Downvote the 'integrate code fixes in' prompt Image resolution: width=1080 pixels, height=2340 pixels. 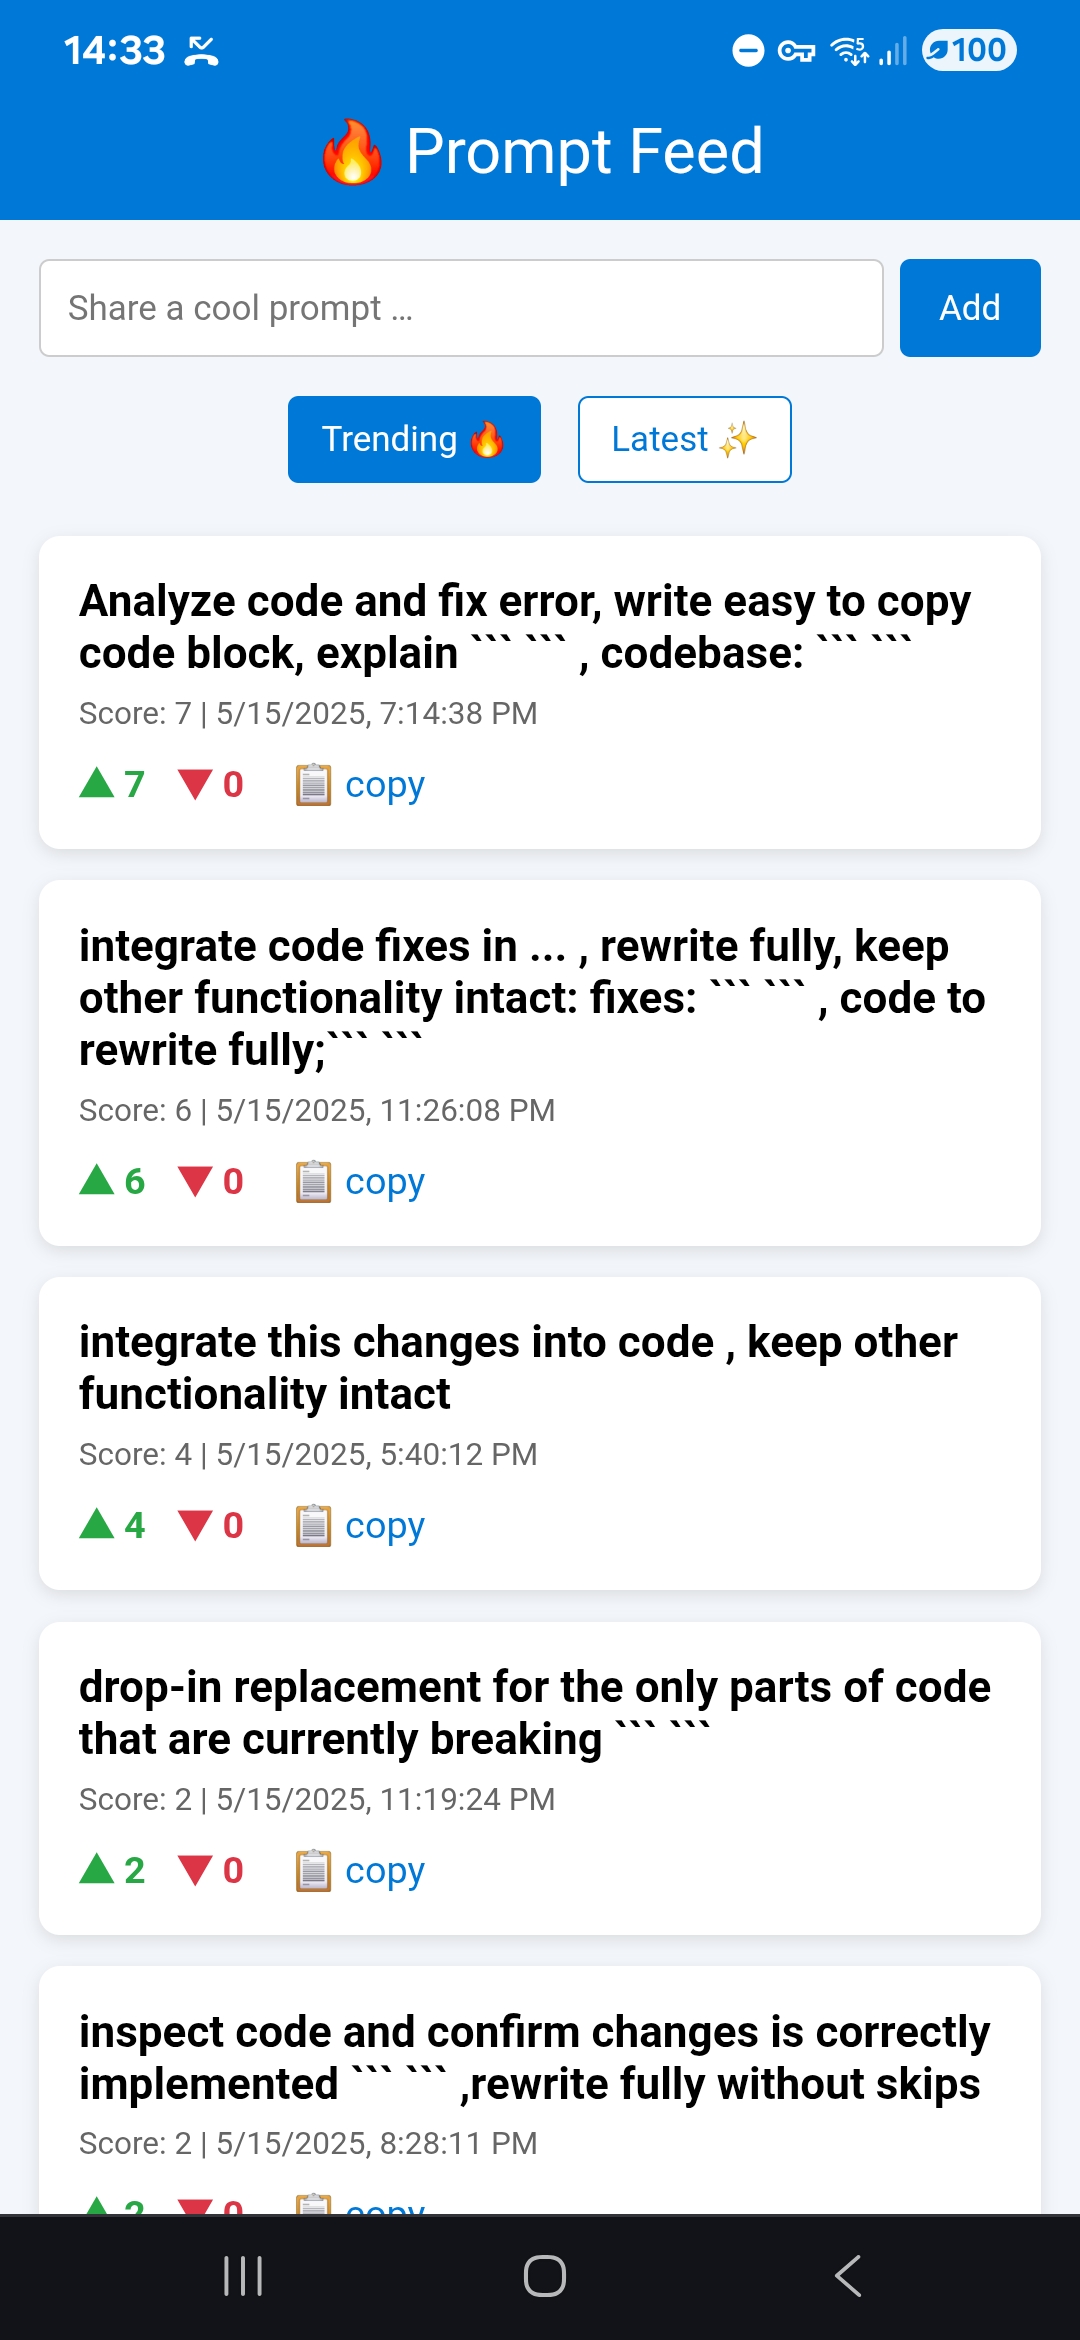click(211, 1181)
